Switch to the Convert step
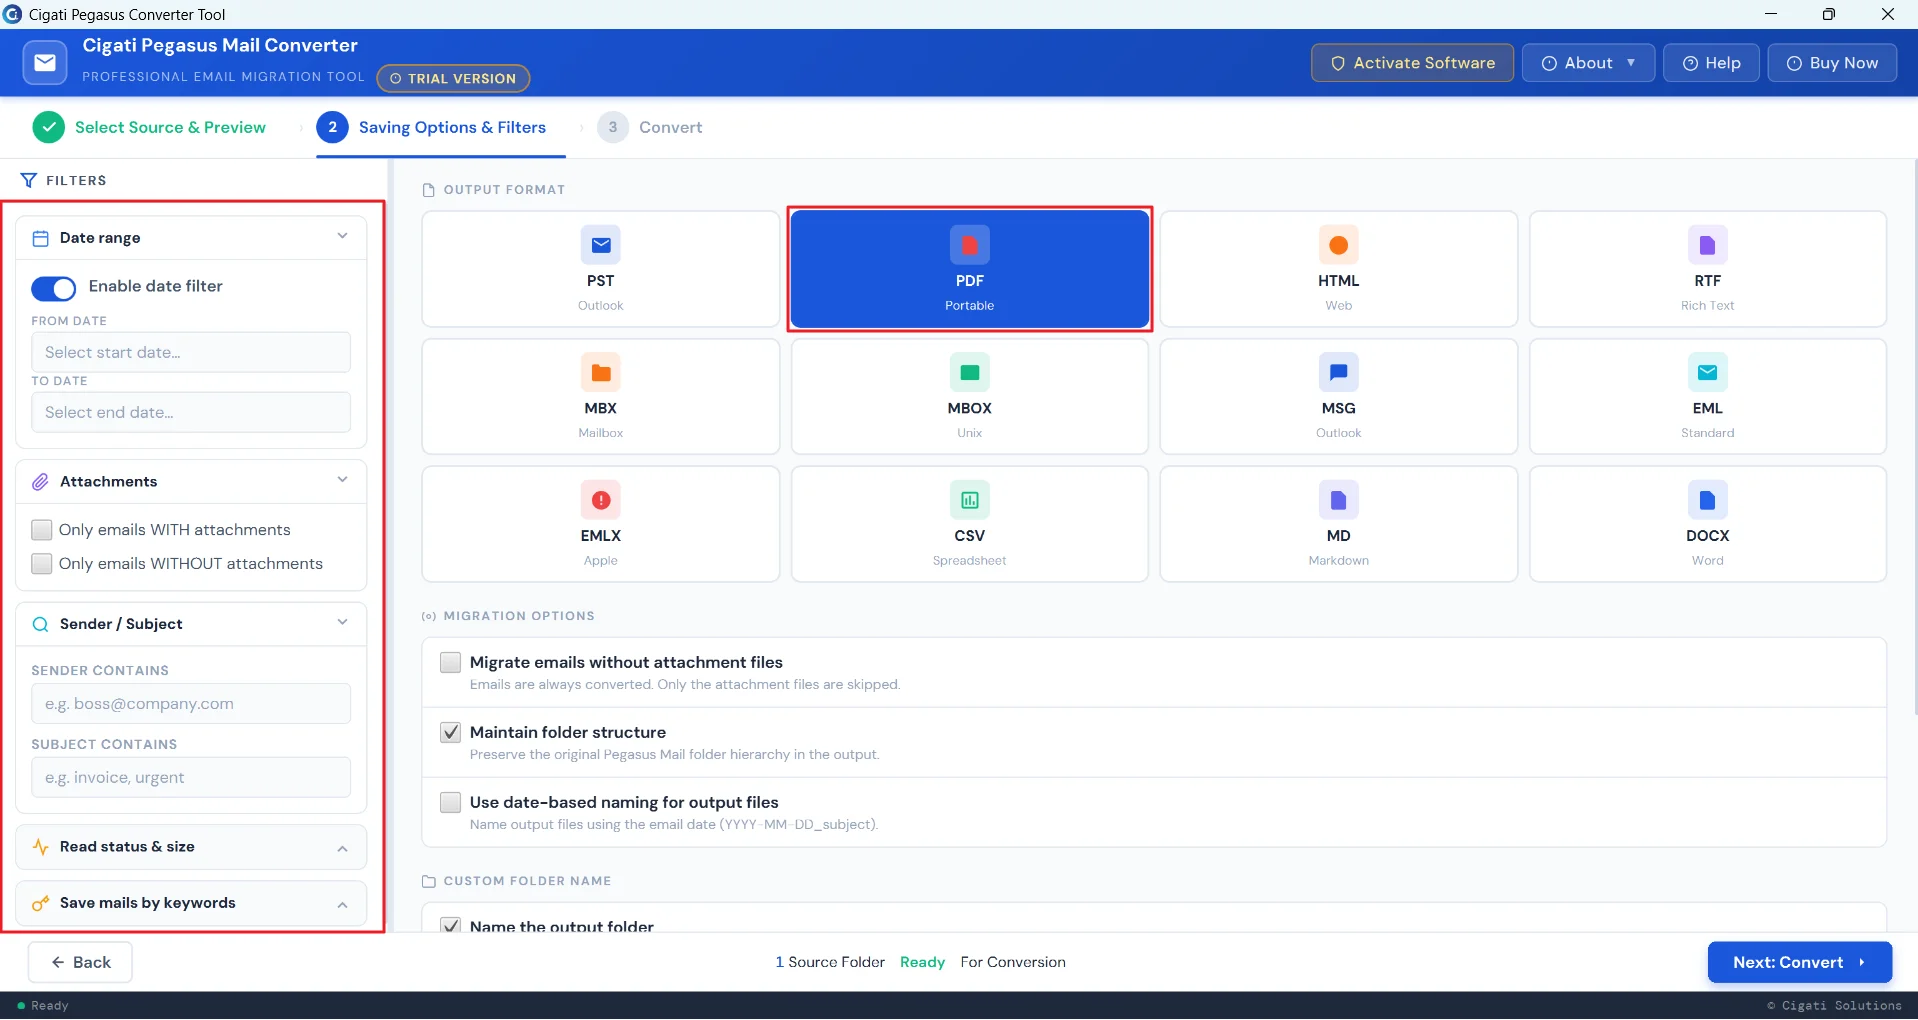This screenshot has width=1918, height=1020. 650,127
